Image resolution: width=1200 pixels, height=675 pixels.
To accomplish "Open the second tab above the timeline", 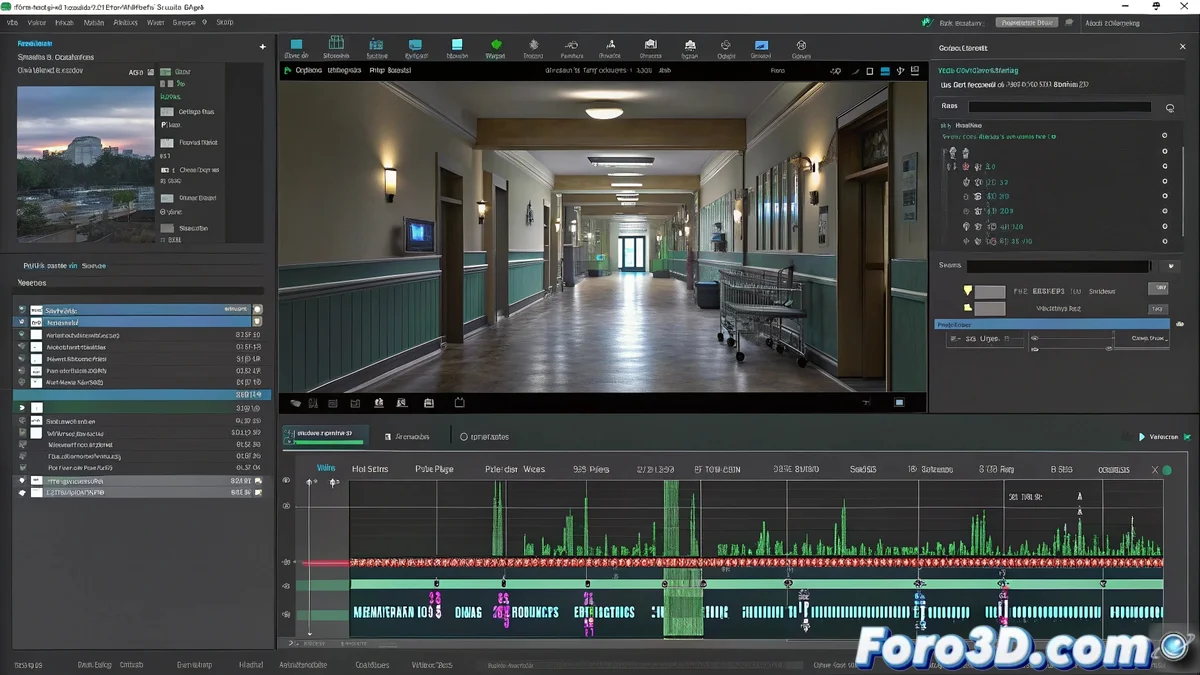I will 408,437.
